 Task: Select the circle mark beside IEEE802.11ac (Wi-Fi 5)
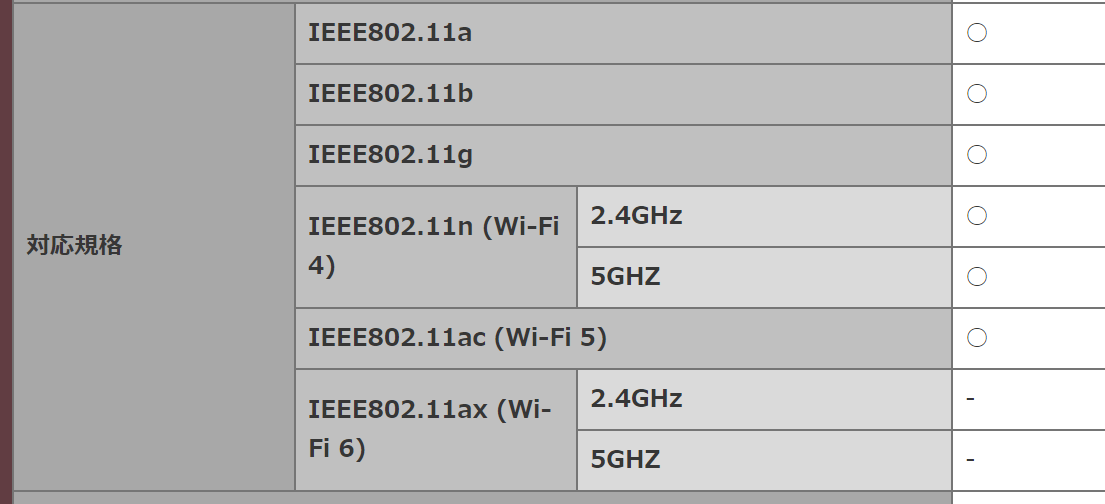[977, 338]
